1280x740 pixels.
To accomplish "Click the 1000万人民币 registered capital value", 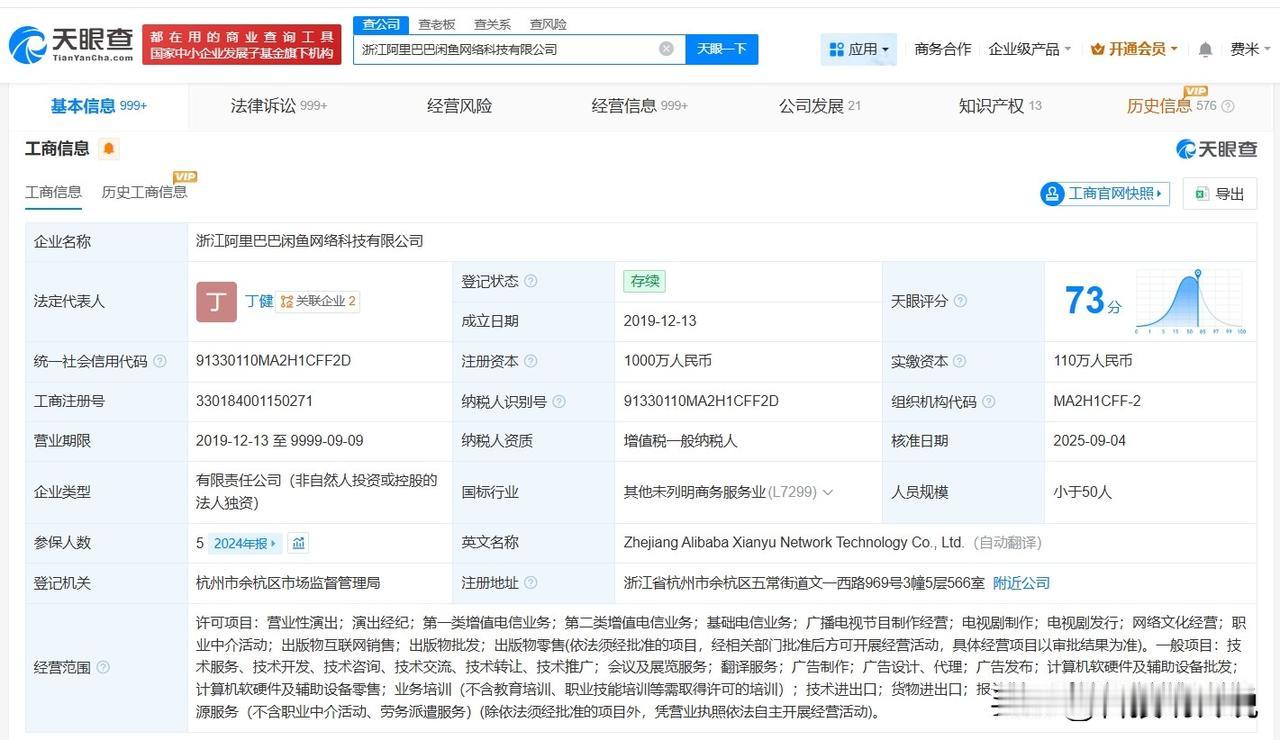I will pyautogui.click(x=668, y=361).
